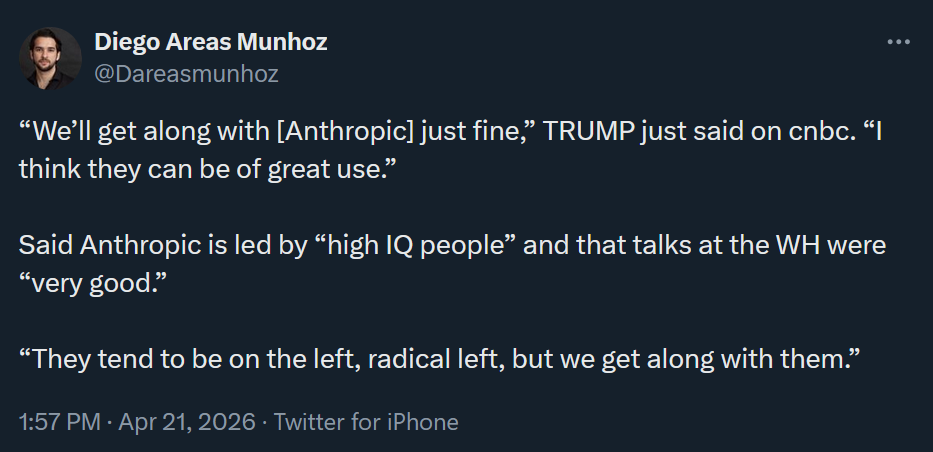Click Diego Areas Munhoz's profile avatar

50,58
